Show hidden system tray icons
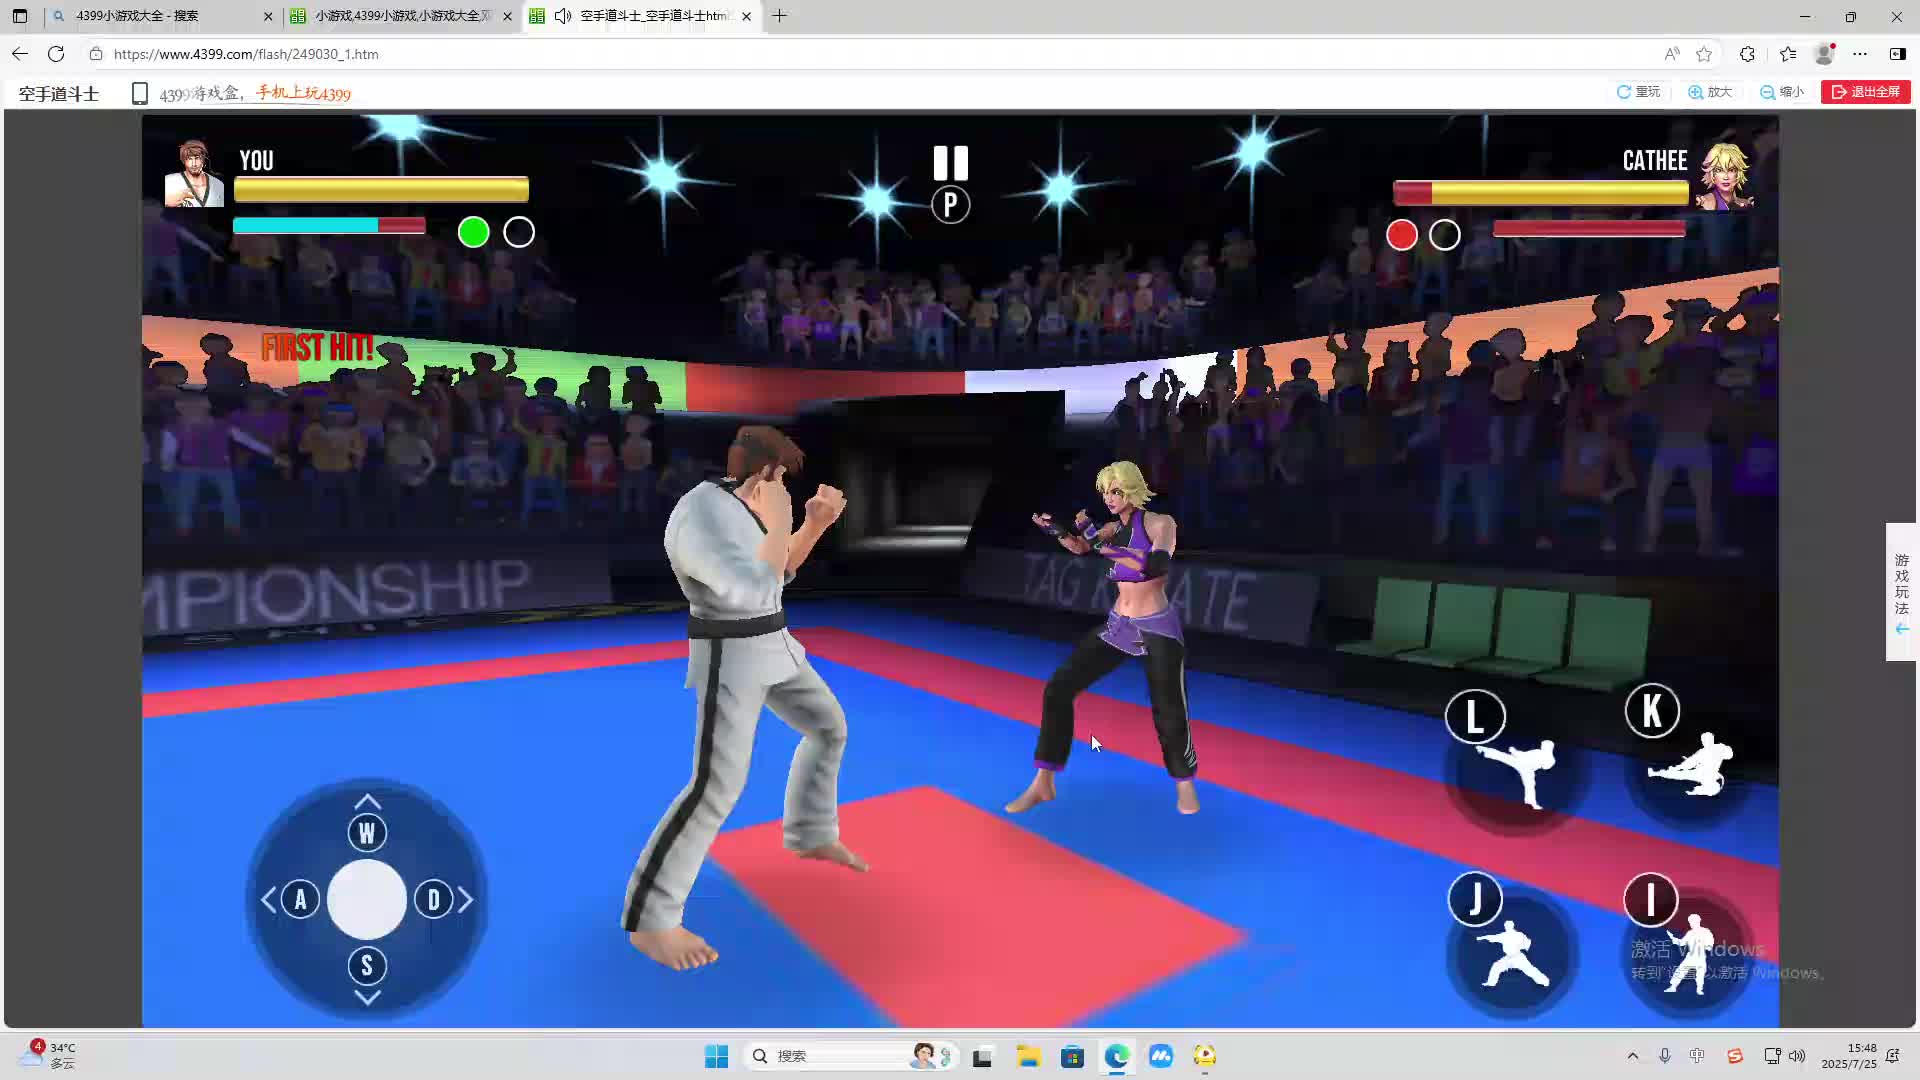 pyautogui.click(x=1633, y=1056)
